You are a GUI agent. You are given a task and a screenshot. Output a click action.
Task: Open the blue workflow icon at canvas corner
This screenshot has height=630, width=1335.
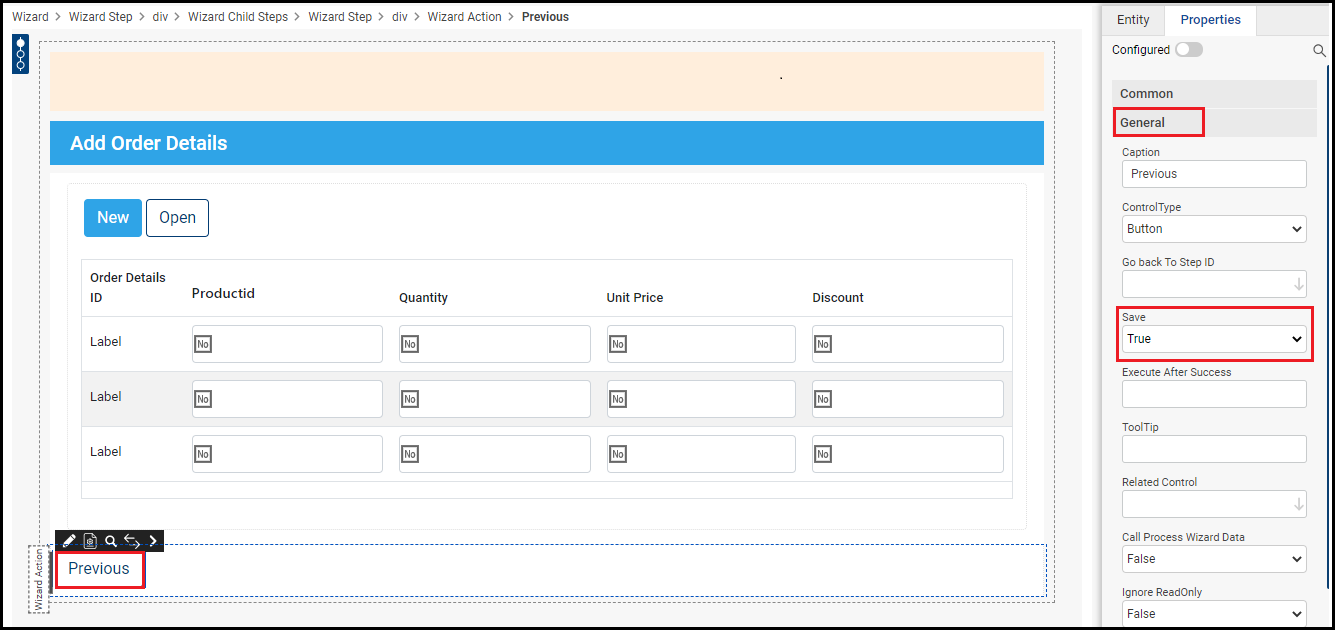[20, 54]
